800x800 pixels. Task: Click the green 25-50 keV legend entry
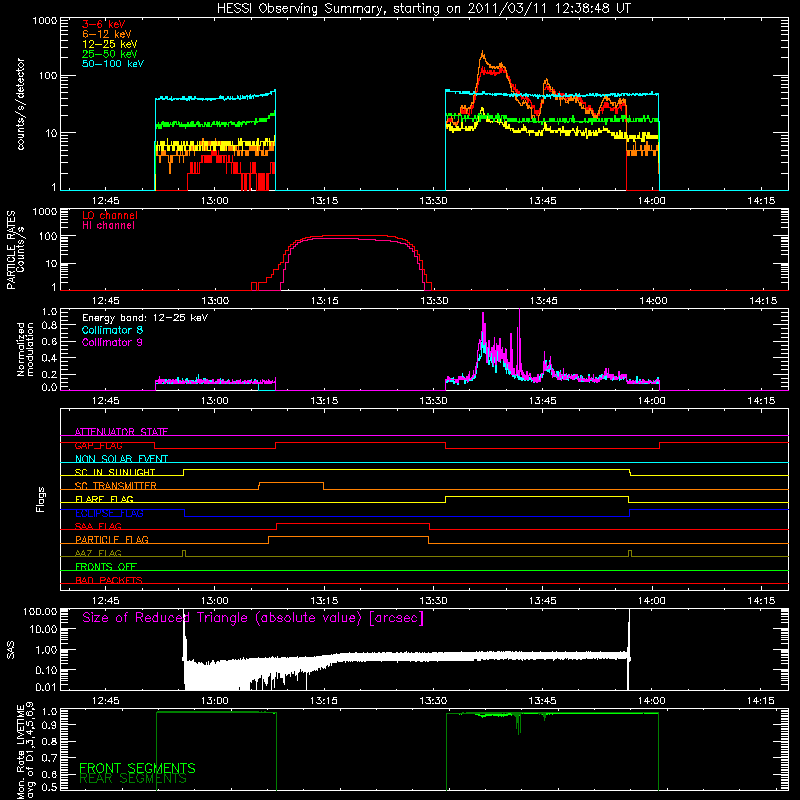tap(110, 54)
